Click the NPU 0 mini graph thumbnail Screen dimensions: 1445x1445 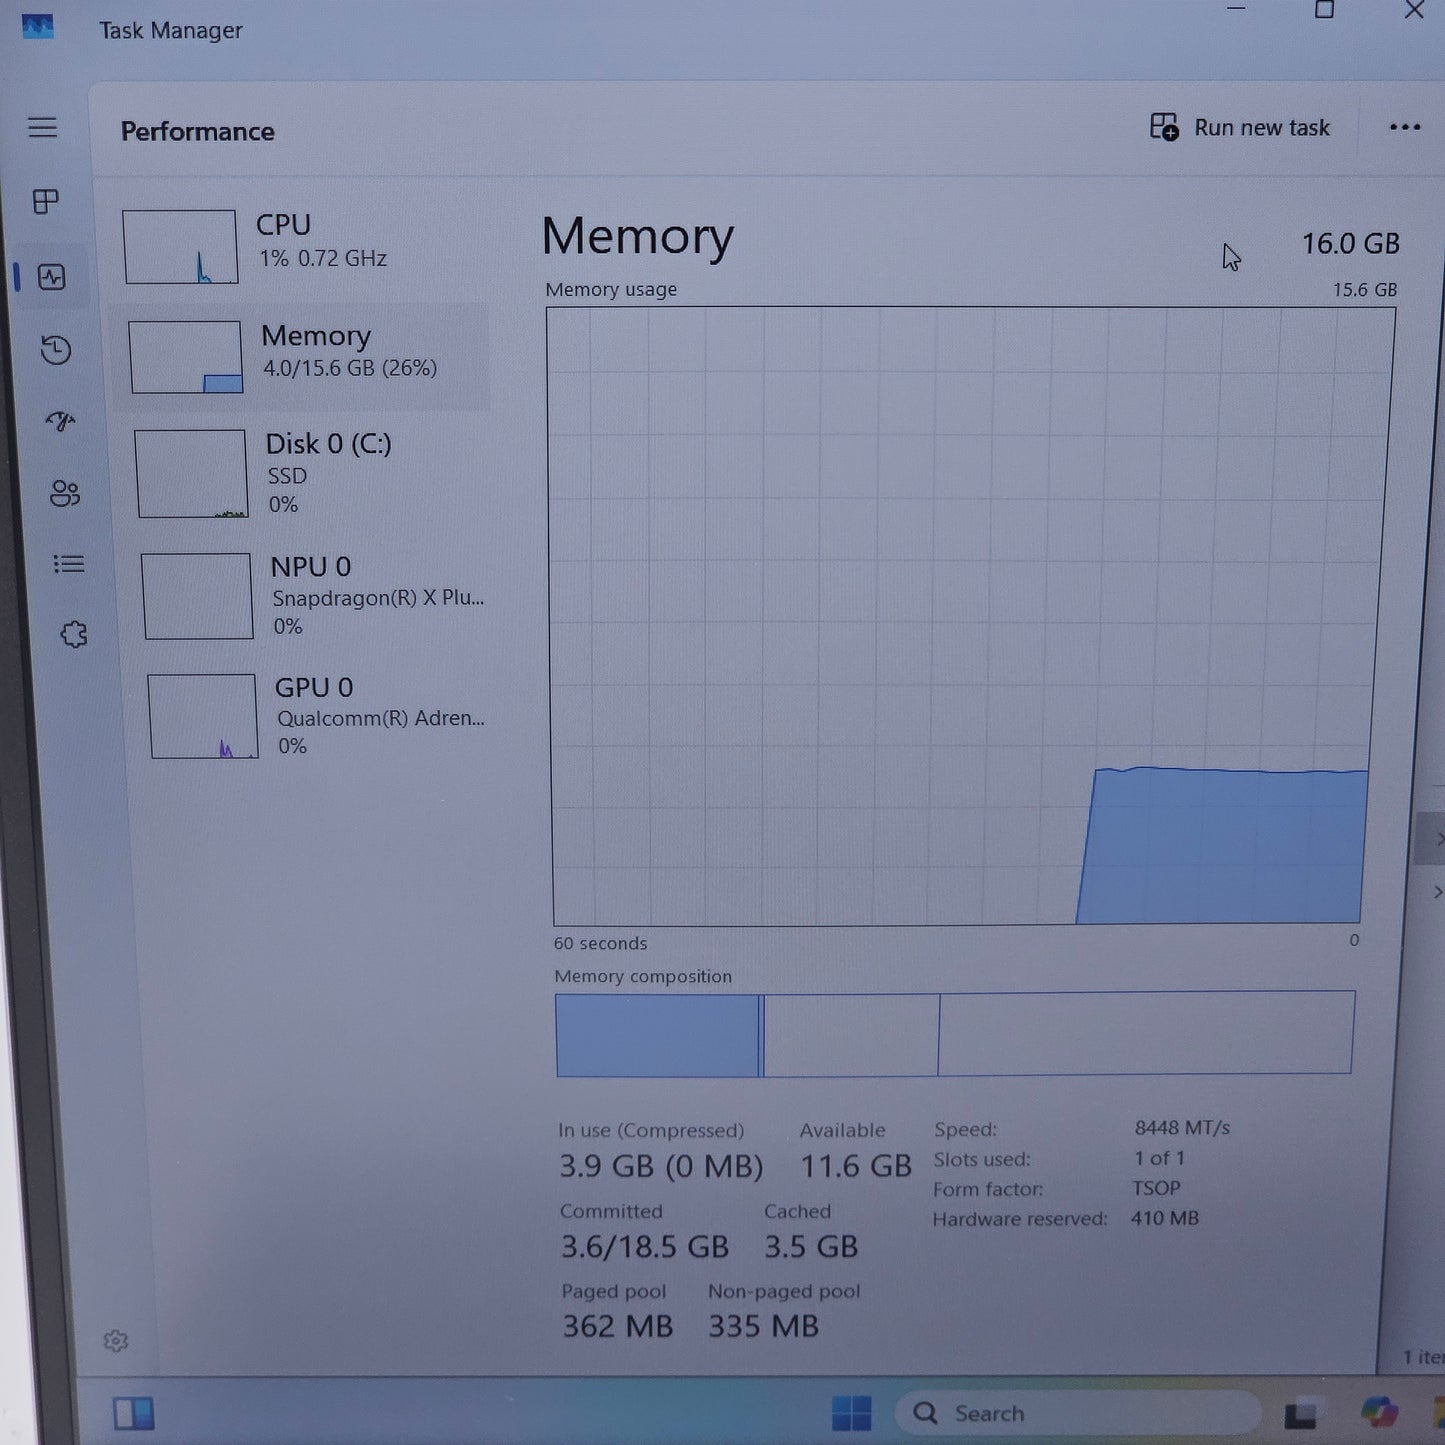point(198,596)
